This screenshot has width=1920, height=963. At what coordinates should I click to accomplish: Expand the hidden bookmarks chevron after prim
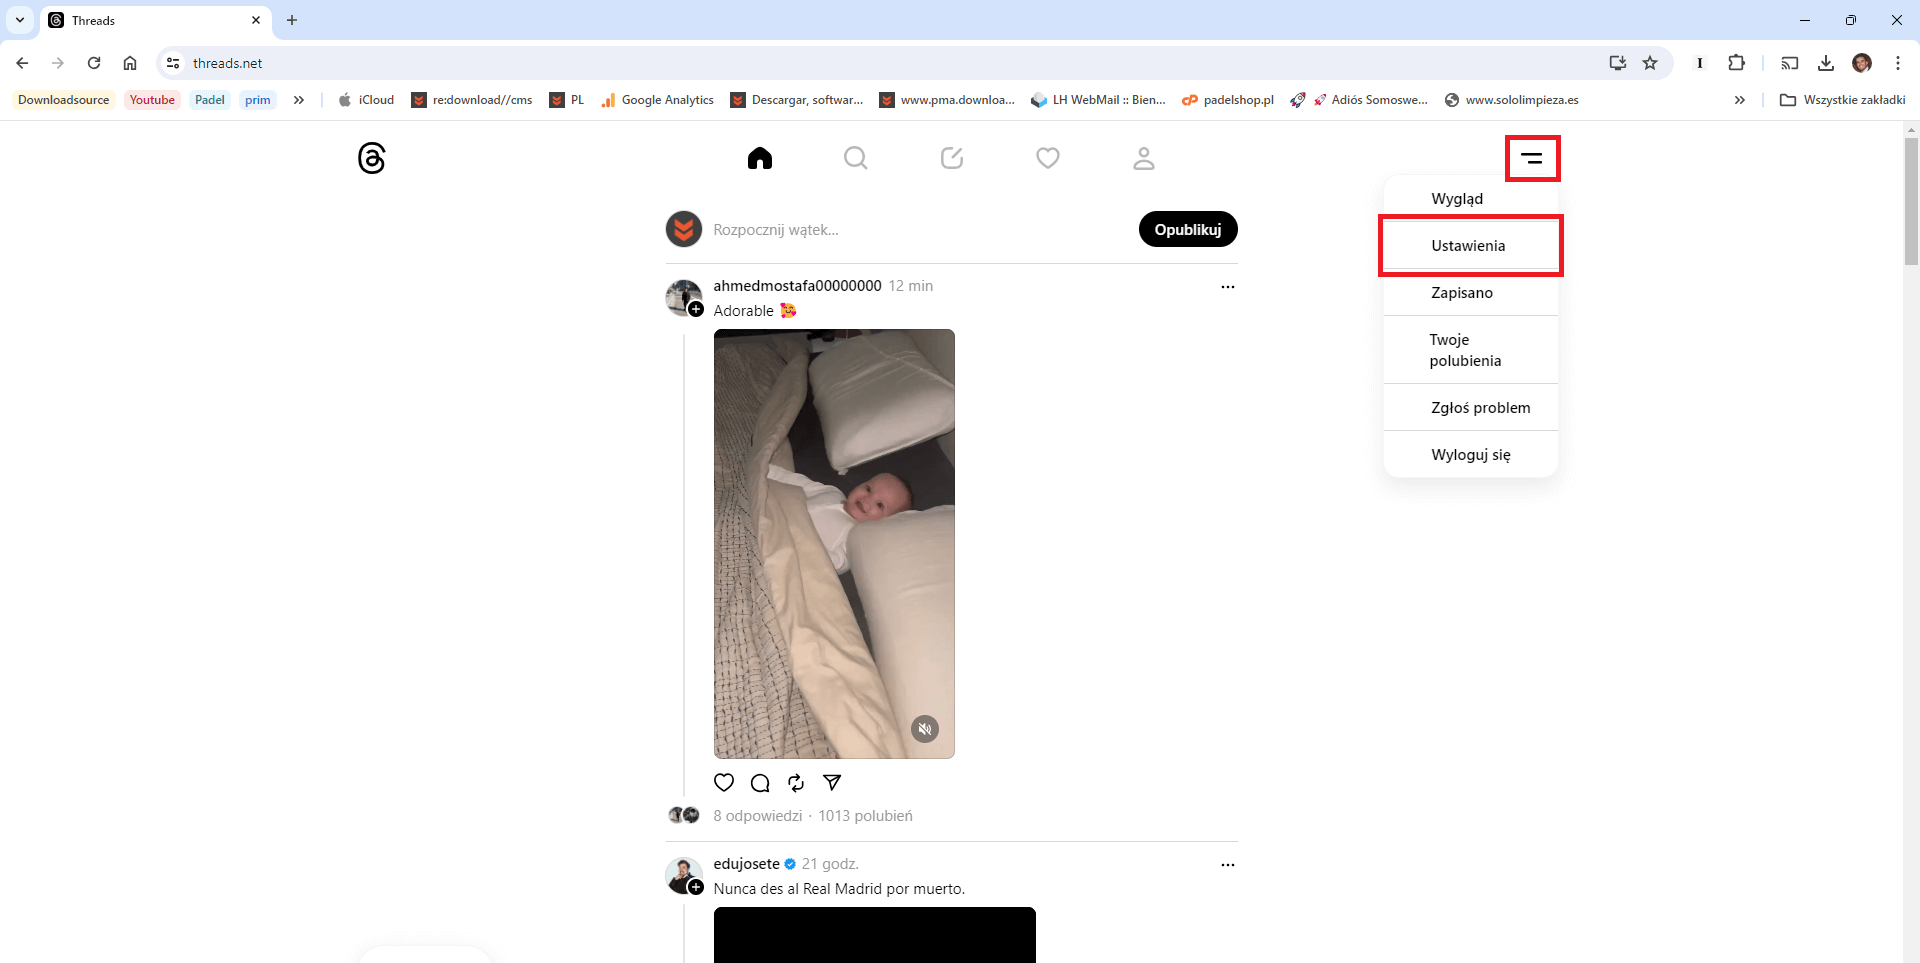(x=298, y=100)
